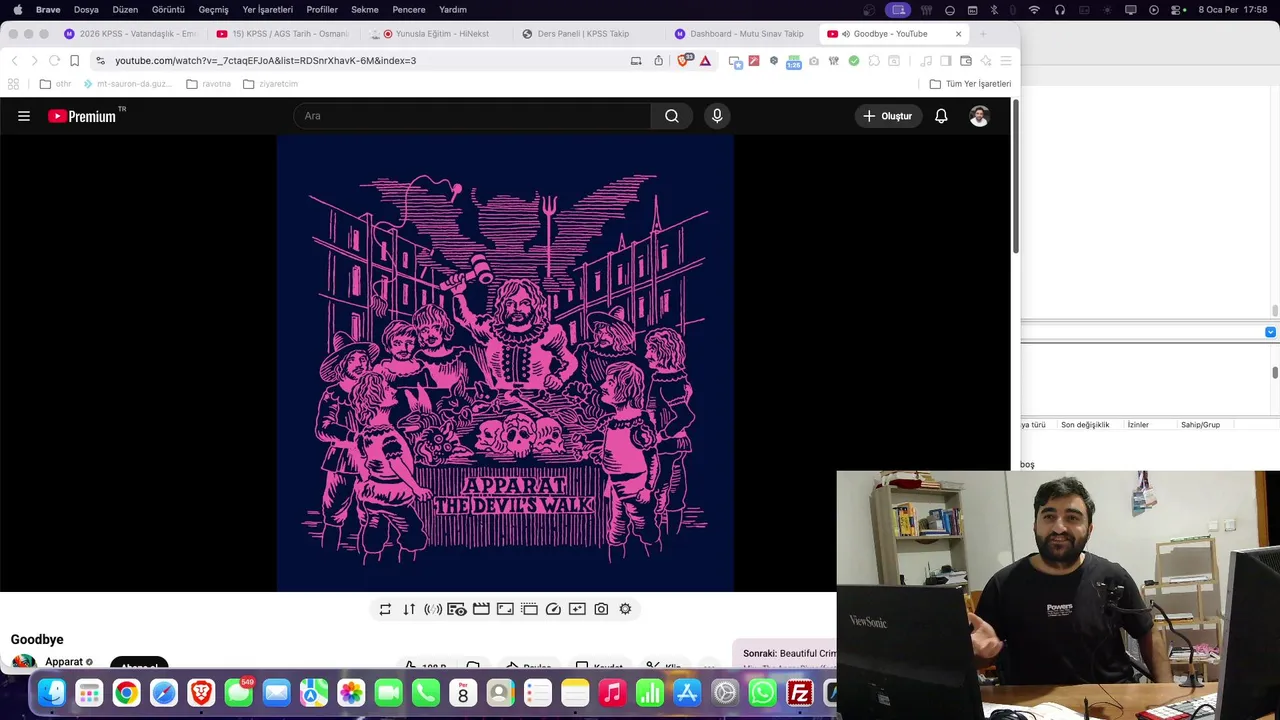
Task: Click the frame-with-plus icon under the video
Action: tap(577, 609)
